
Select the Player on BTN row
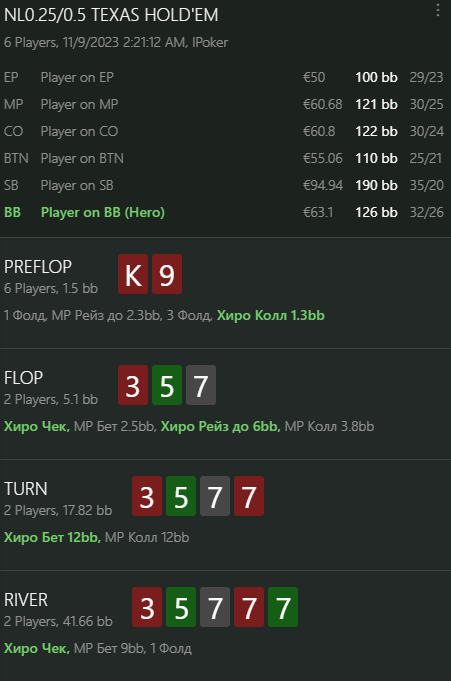click(x=224, y=158)
